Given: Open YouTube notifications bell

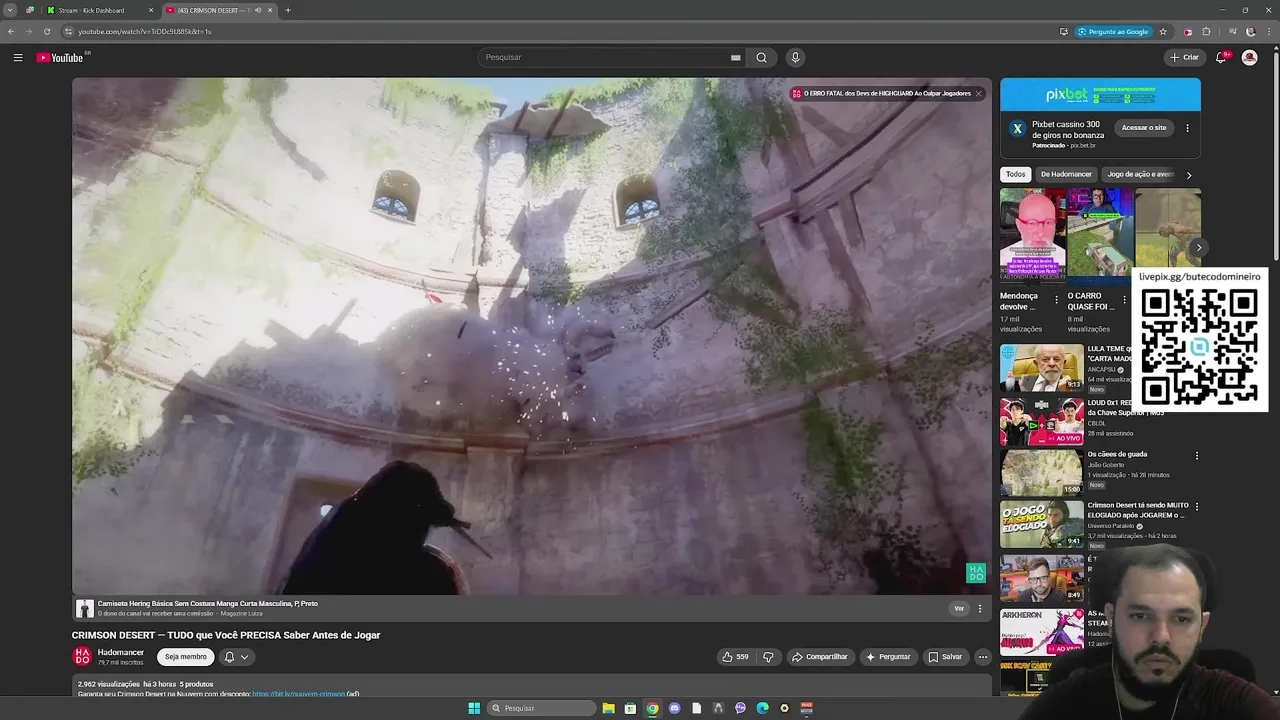Looking at the screenshot, I should 1221,57.
